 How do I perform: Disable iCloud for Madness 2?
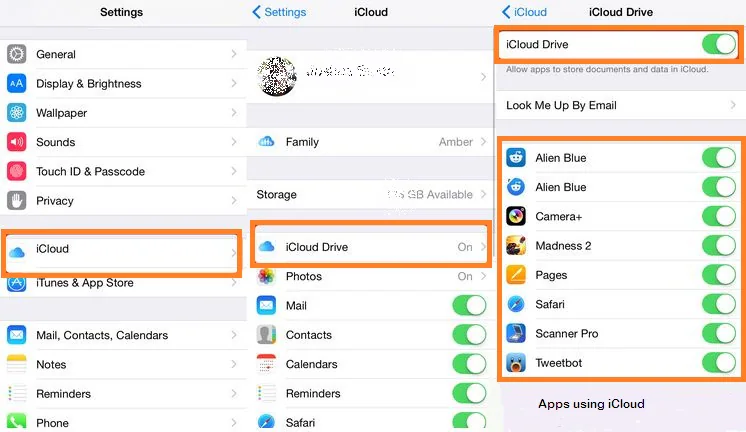(x=719, y=246)
